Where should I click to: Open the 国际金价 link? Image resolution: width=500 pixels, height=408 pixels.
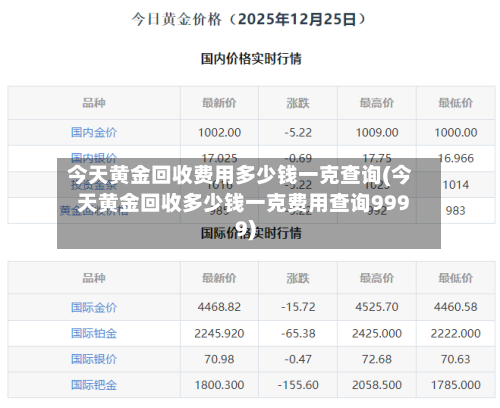[x=94, y=307]
